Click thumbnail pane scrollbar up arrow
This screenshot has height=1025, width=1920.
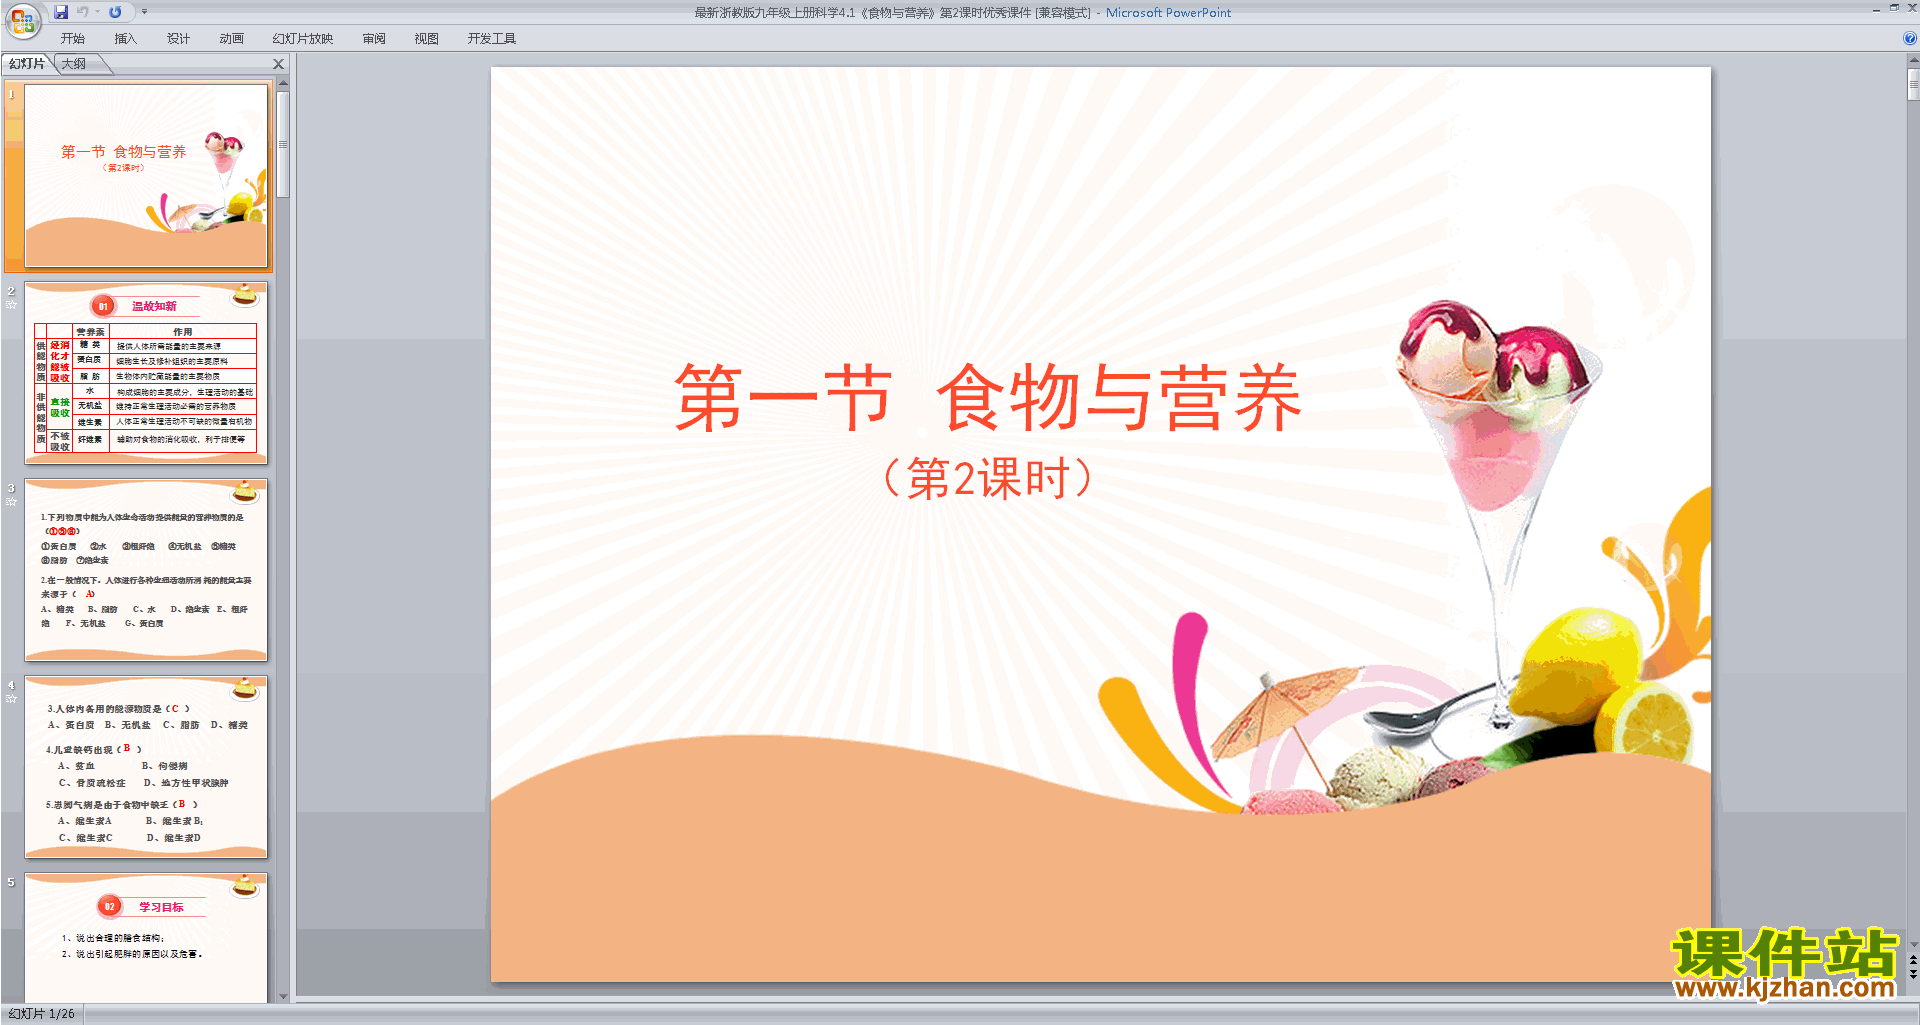[283, 85]
